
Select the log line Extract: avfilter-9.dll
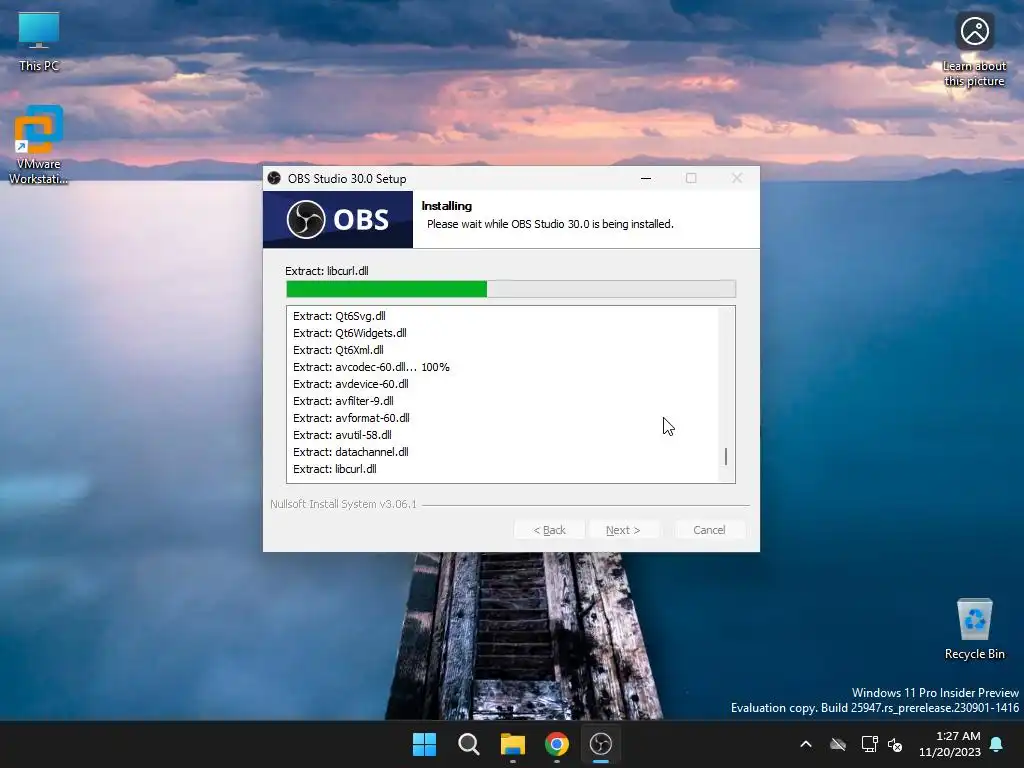343,401
